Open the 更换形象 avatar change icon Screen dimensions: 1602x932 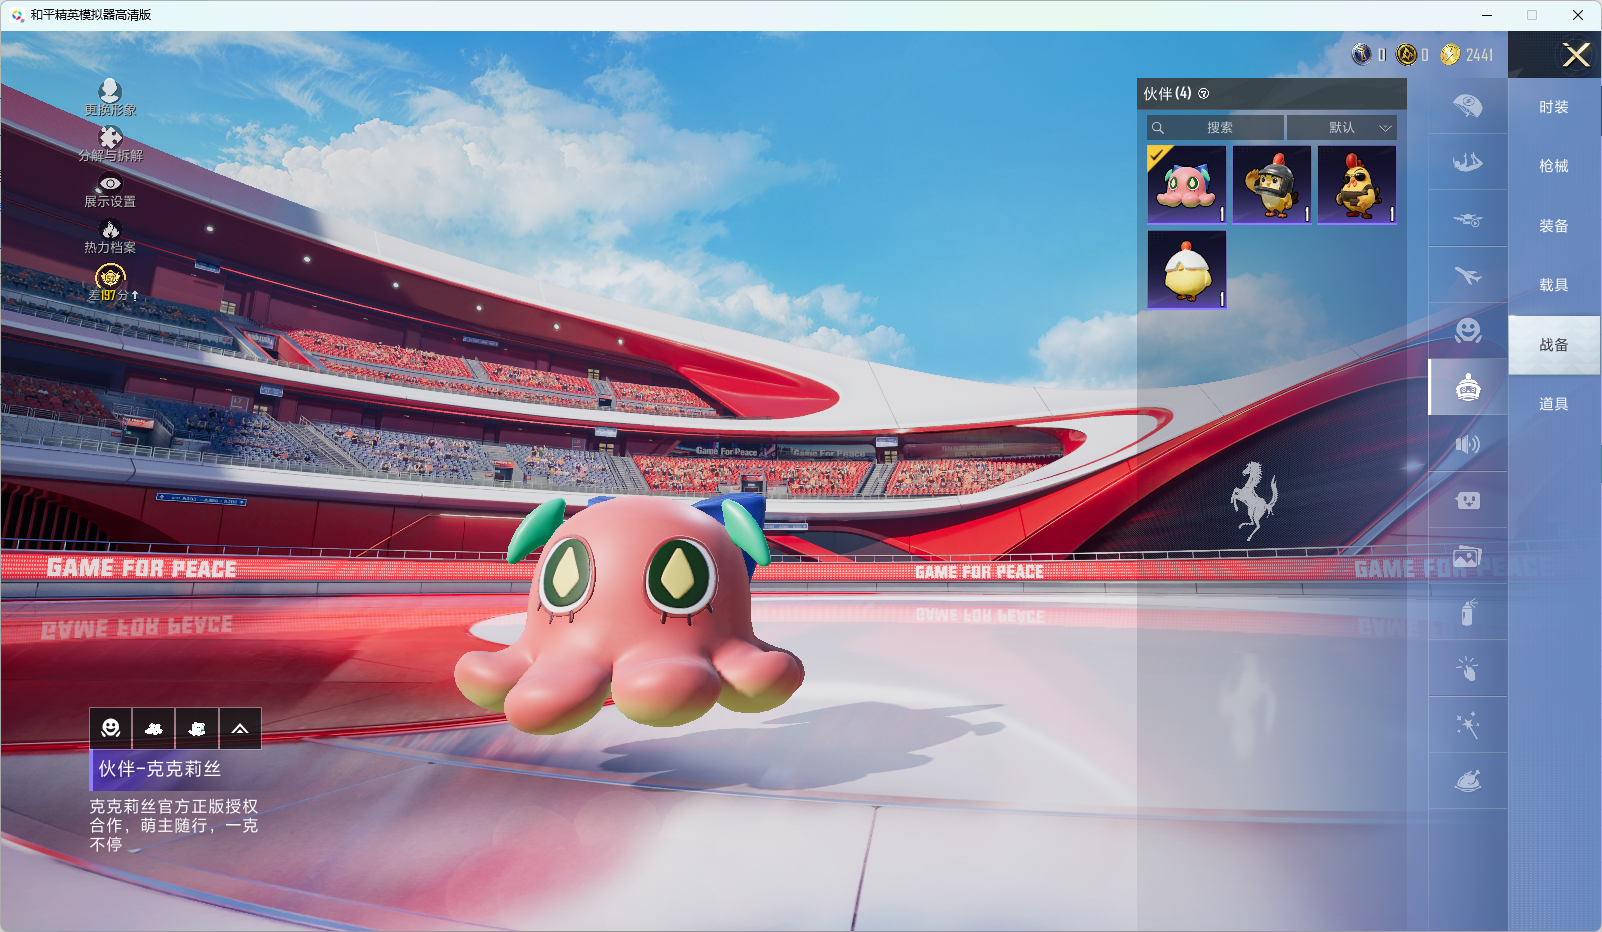[x=110, y=91]
